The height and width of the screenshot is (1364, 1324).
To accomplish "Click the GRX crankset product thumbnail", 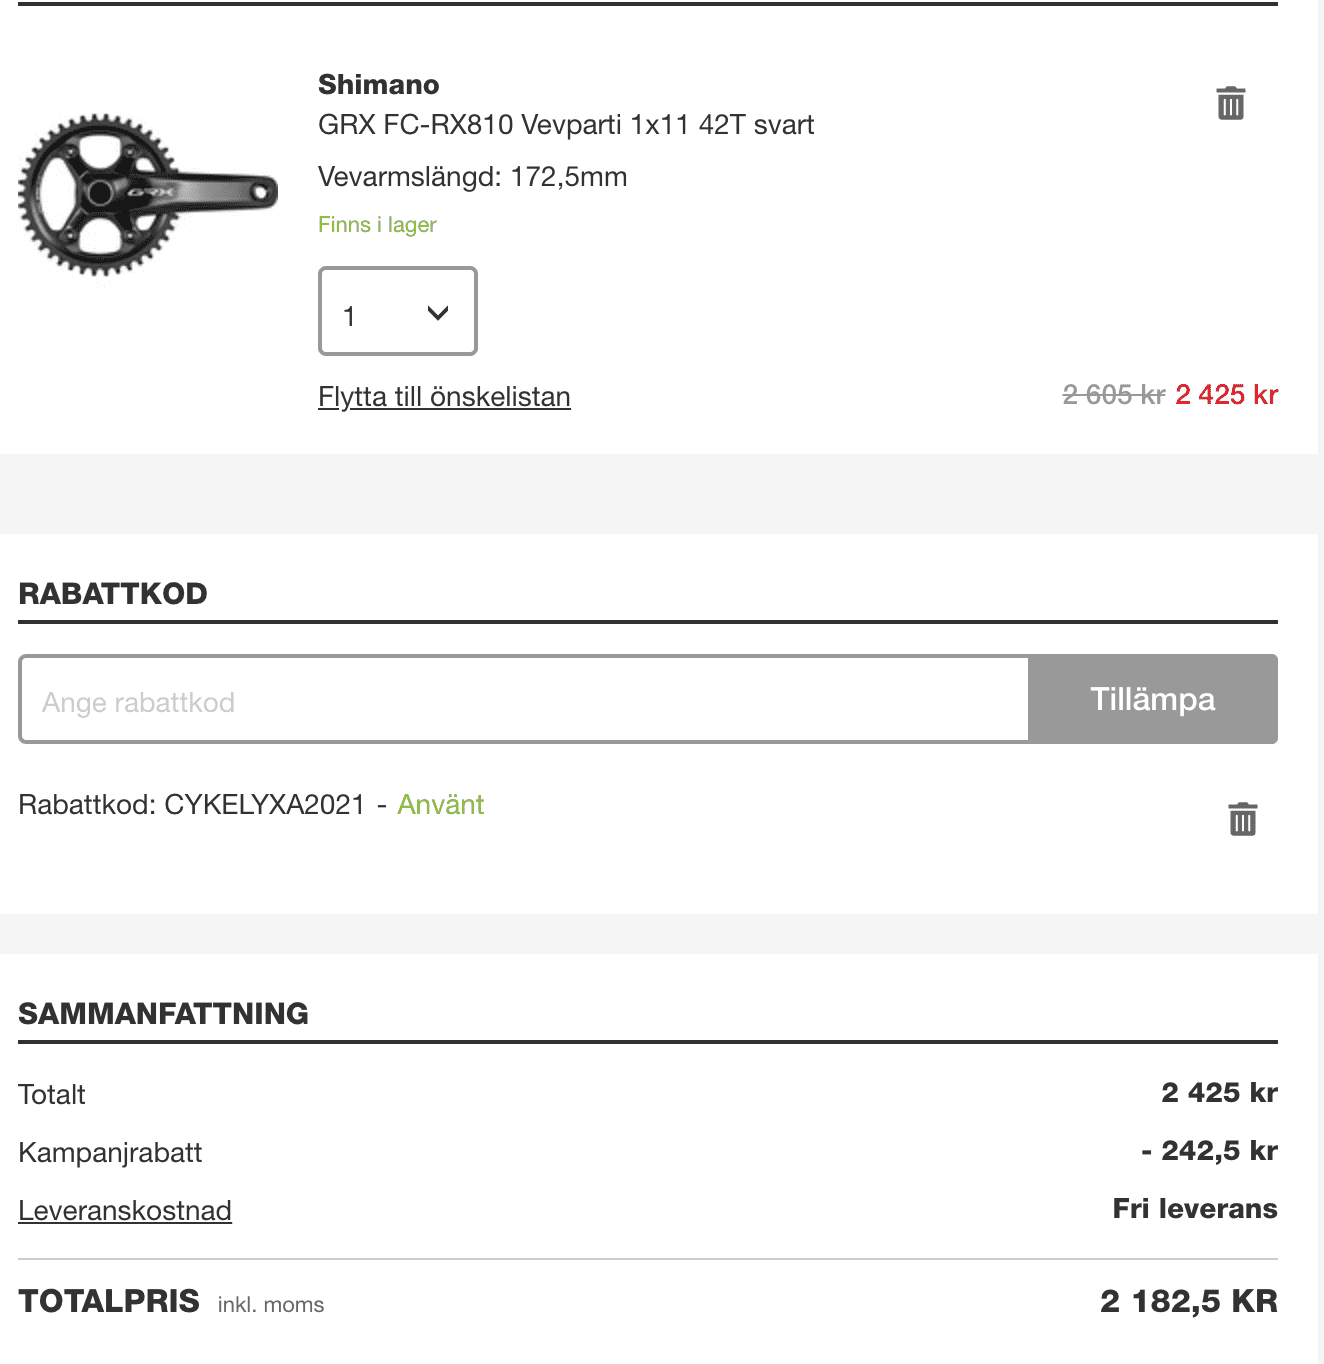I will (147, 195).
